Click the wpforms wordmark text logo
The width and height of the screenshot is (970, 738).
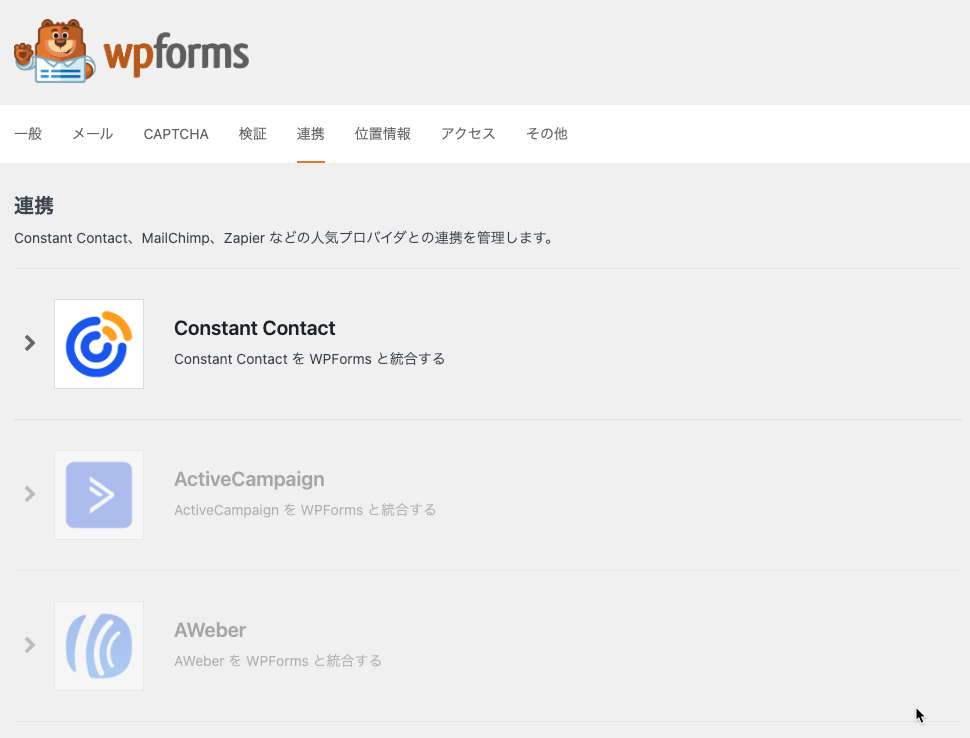[176, 54]
